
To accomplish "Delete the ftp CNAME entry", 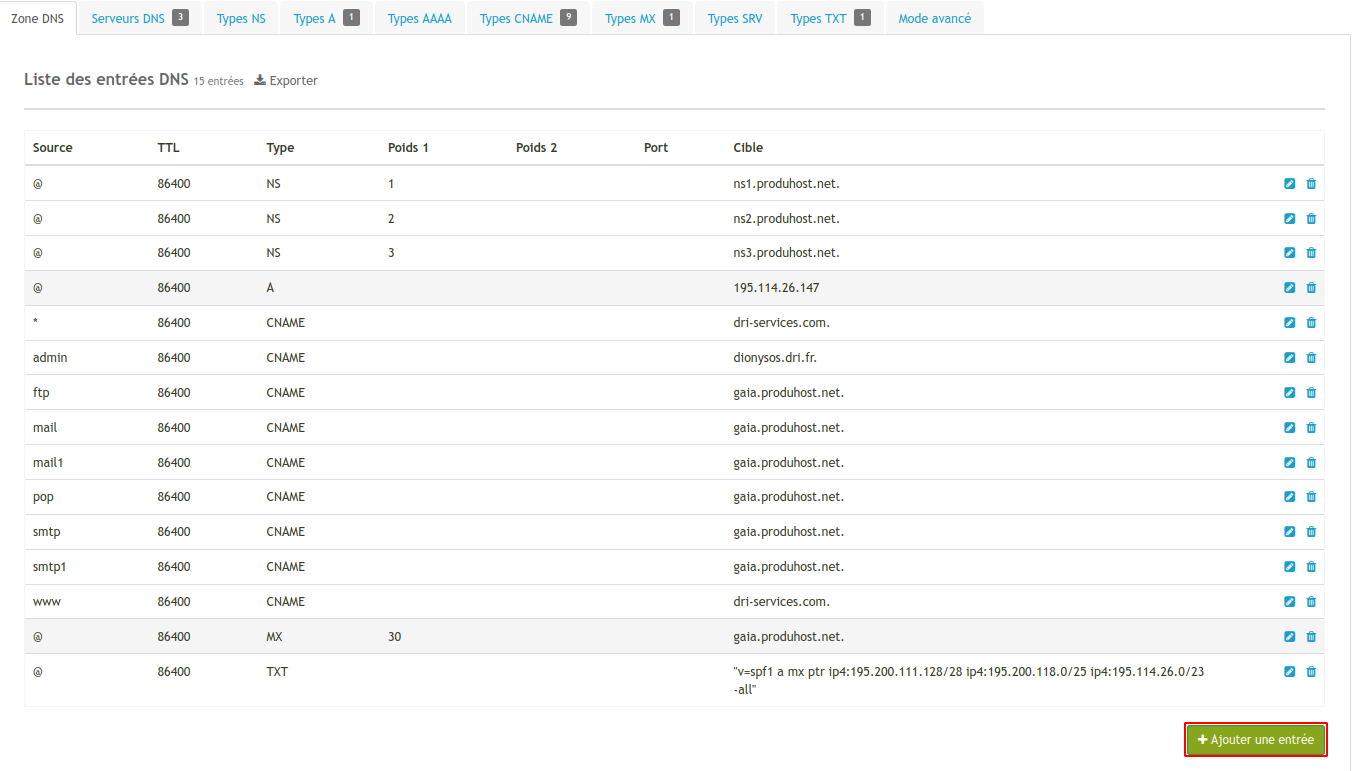I will point(1311,393).
